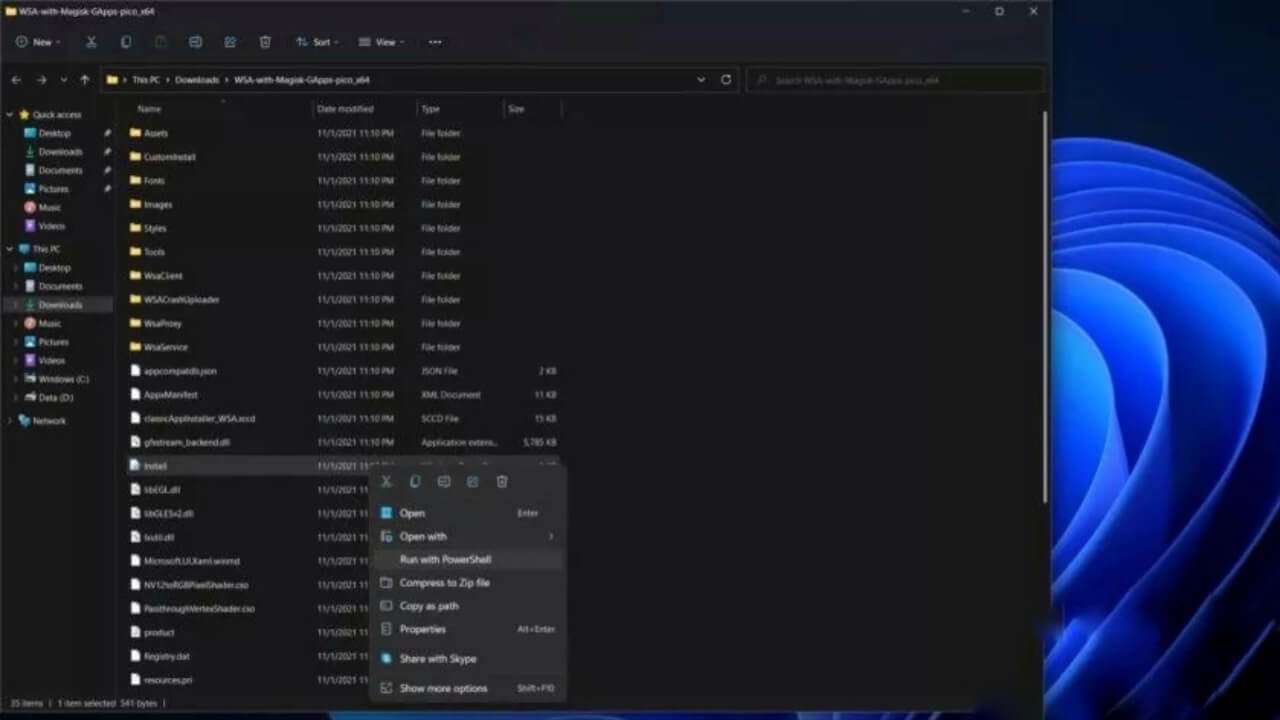Go up one folder level arrow
This screenshot has height=720, width=1280.
click(85, 79)
